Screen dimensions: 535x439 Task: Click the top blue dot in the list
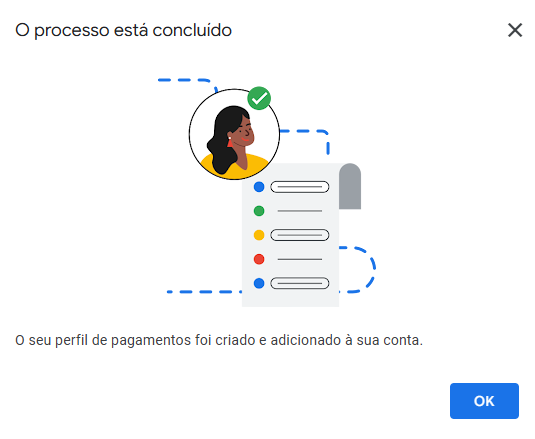click(x=259, y=187)
